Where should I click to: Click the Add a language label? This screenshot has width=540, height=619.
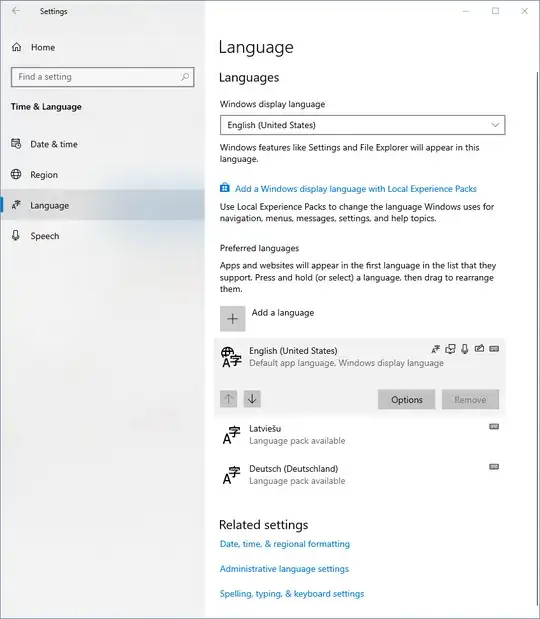pyautogui.click(x=283, y=313)
